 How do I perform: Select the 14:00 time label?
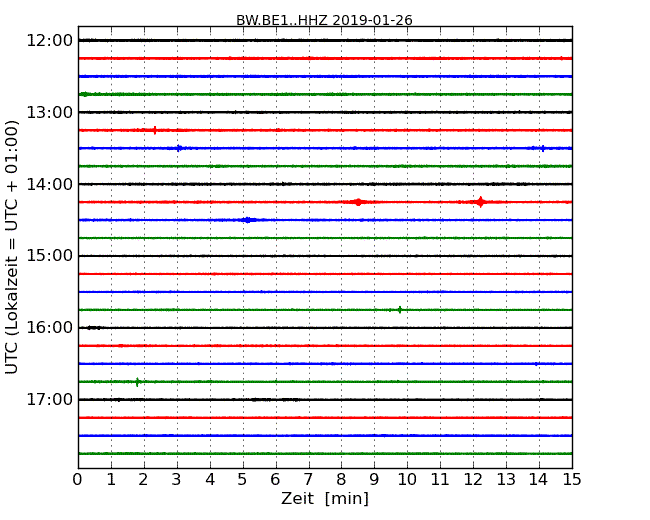click(x=49, y=184)
